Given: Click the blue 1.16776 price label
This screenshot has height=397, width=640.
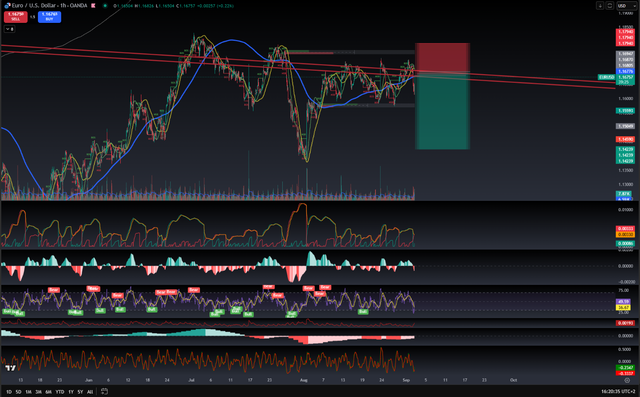Looking at the screenshot, I should point(625,71).
